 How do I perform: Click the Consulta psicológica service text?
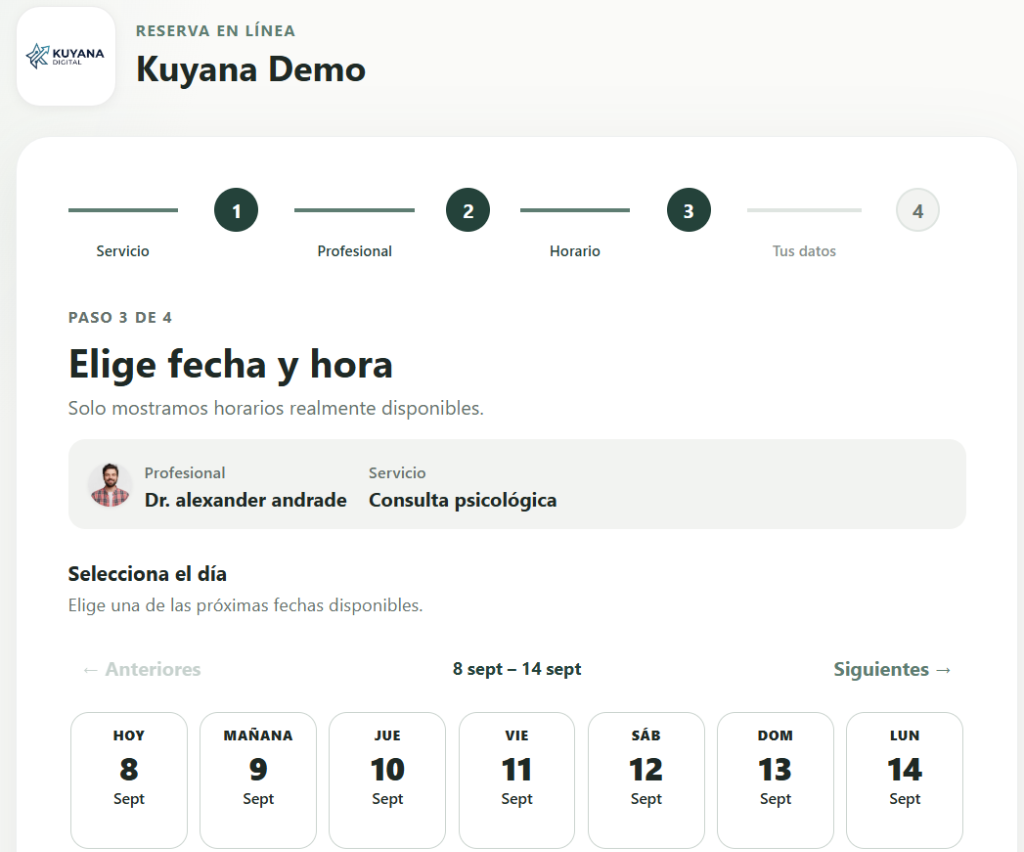pos(462,500)
